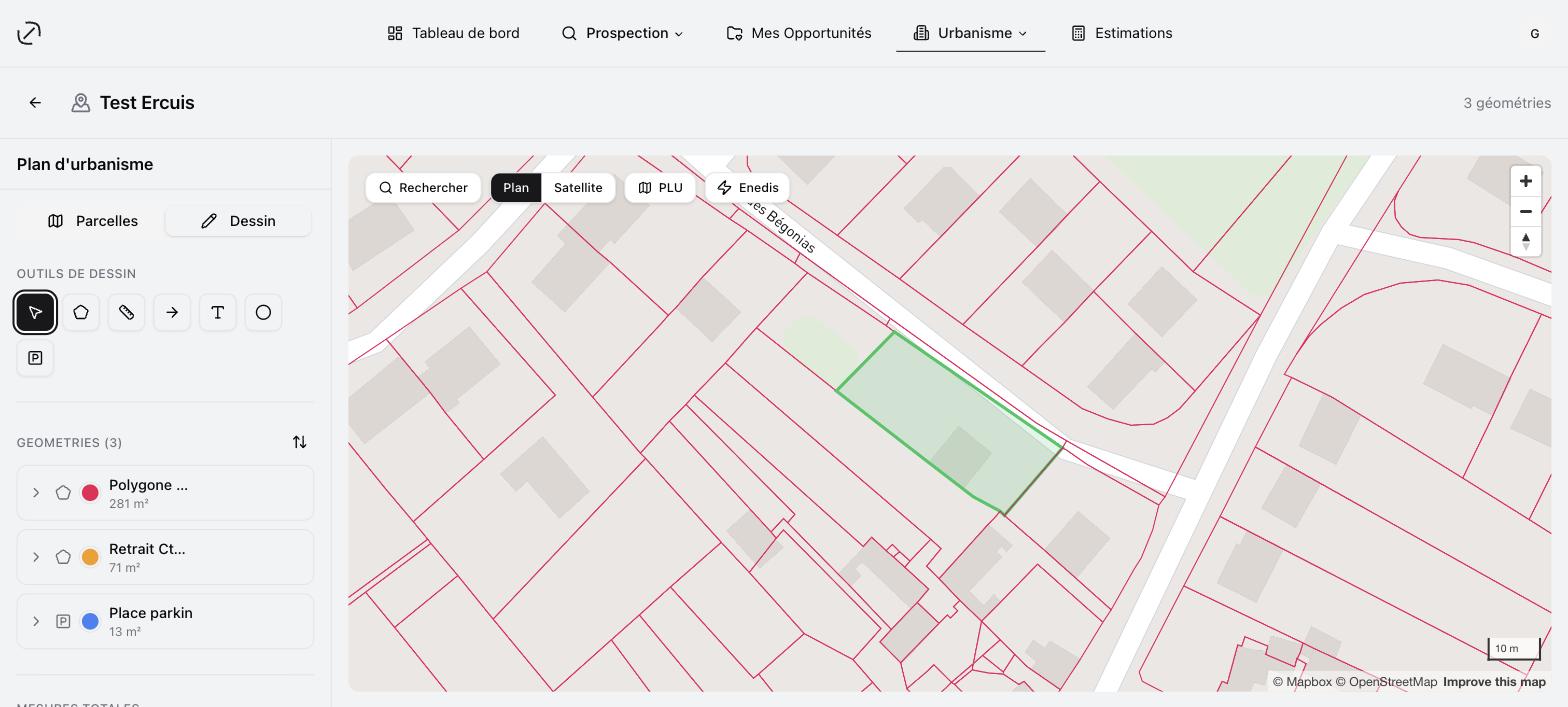The width and height of the screenshot is (1568, 707).
Task: Switch to the Parcelles tab
Action: [93, 221]
